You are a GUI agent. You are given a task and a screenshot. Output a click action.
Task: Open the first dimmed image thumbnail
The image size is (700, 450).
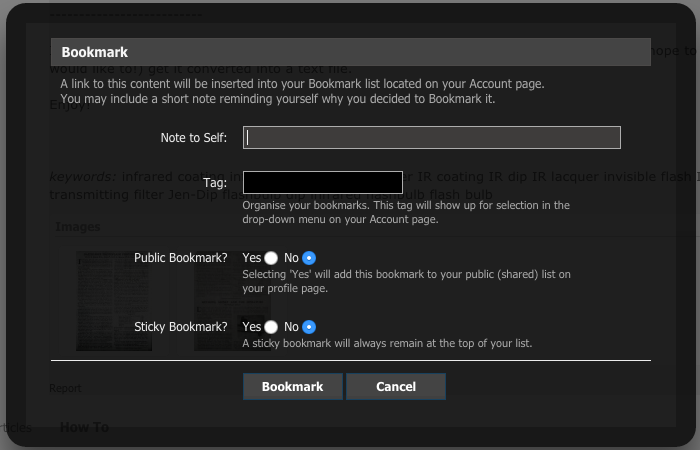pyautogui.click(x=113, y=300)
